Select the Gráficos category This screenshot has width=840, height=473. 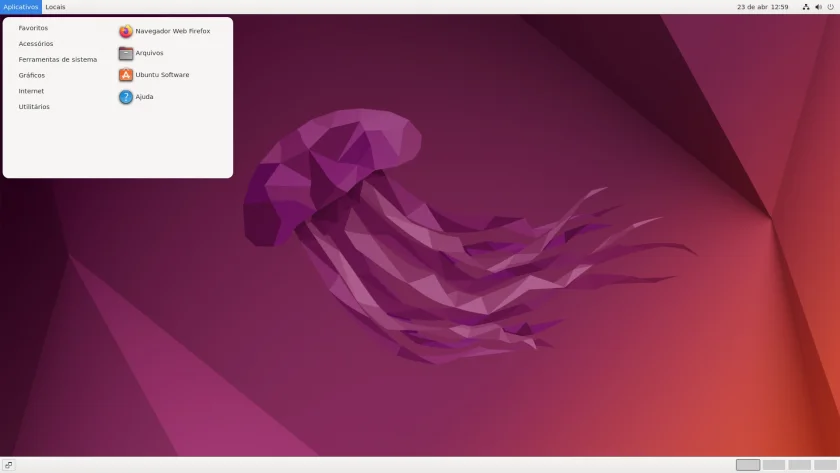[x=32, y=75]
